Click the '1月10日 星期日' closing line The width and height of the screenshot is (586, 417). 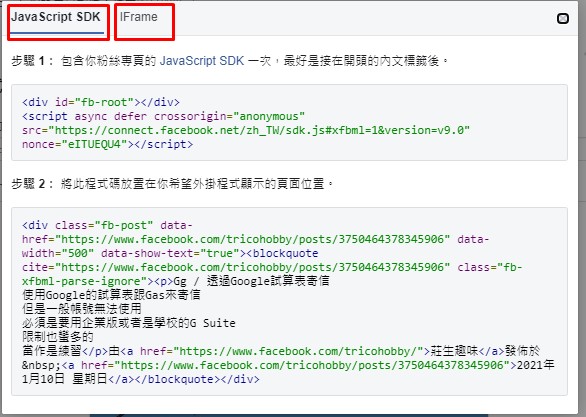141,379
